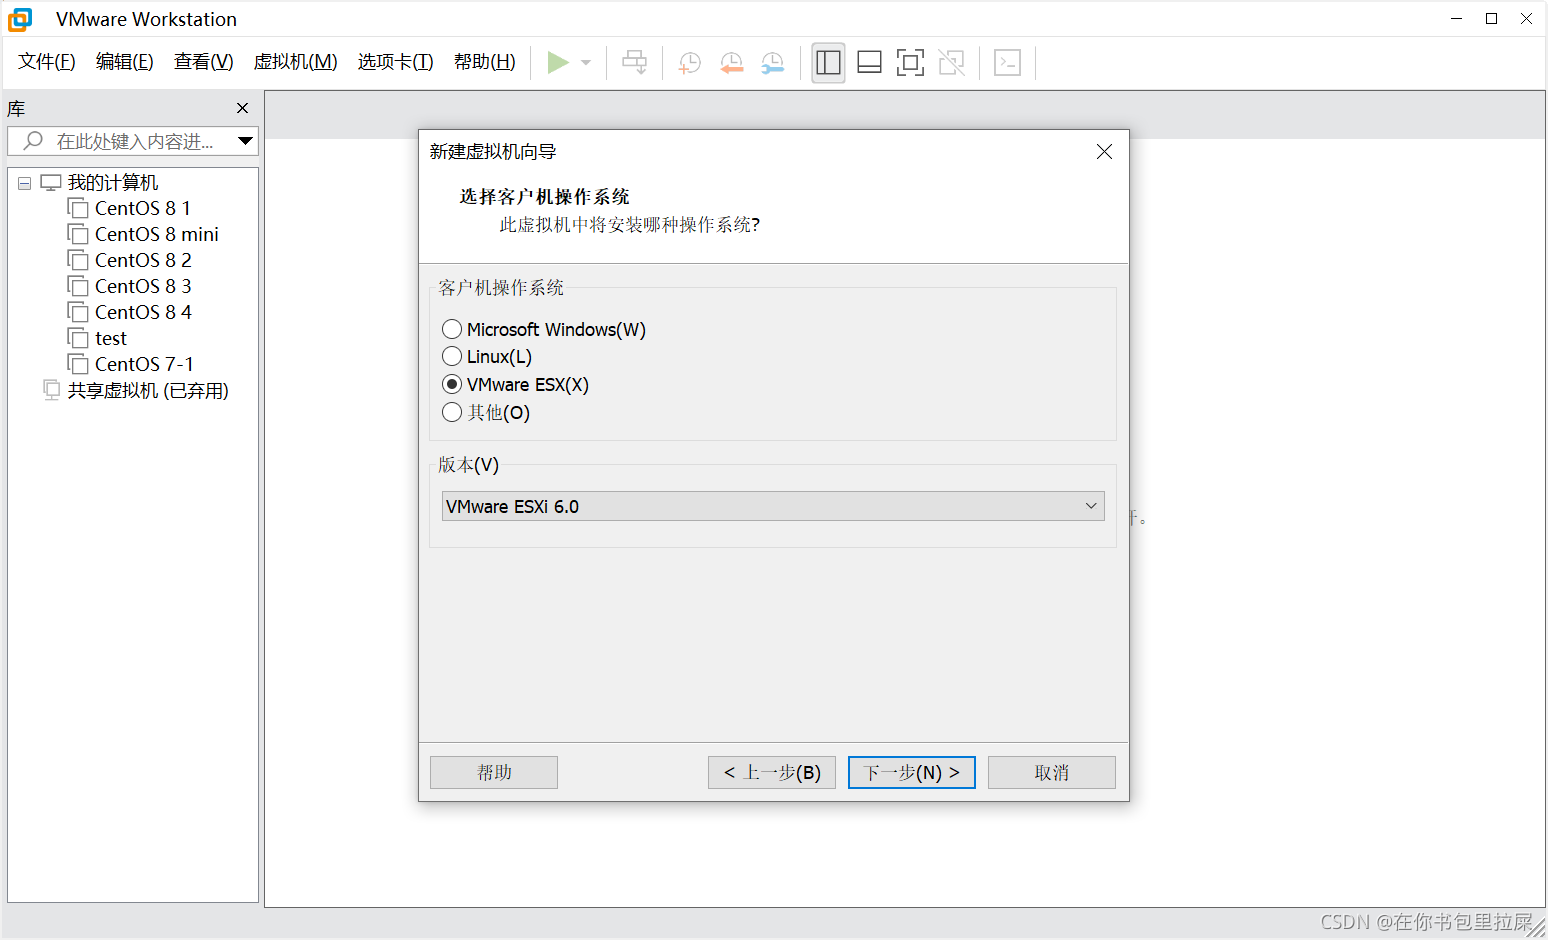This screenshot has height=940, width=1548.
Task: Close the New Virtual Machine Wizard dialog
Action: tap(1104, 152)
